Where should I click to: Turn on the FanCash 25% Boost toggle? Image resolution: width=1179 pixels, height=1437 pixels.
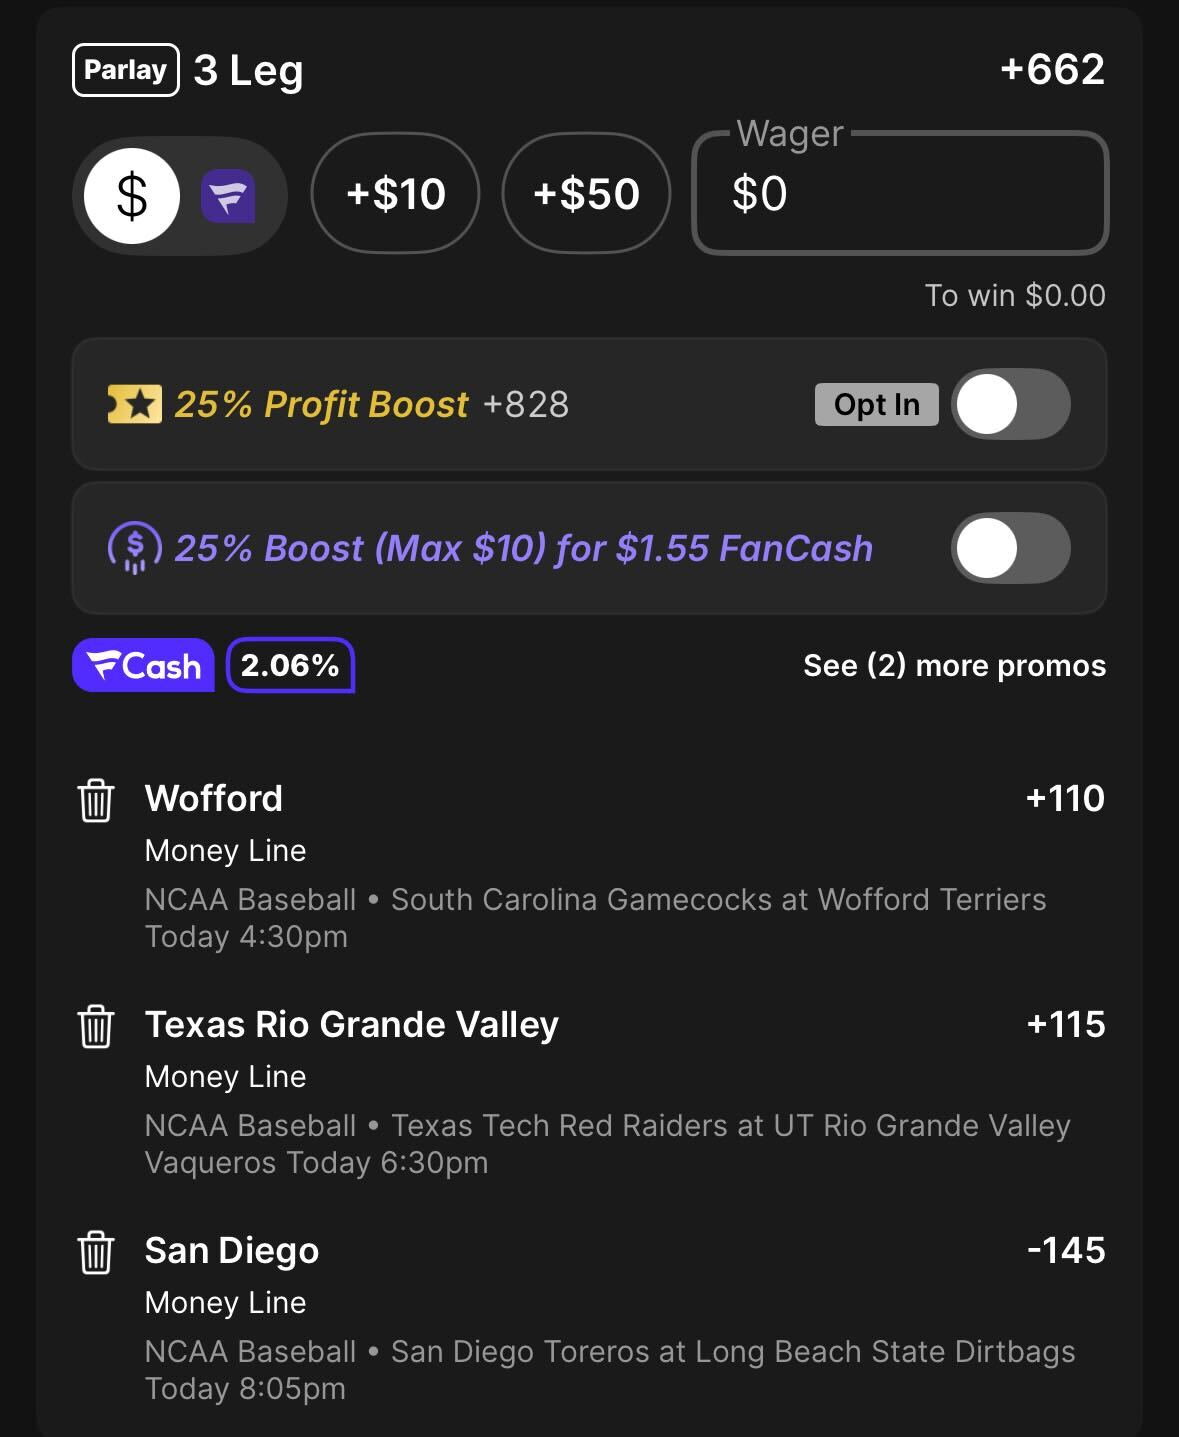1010,549
